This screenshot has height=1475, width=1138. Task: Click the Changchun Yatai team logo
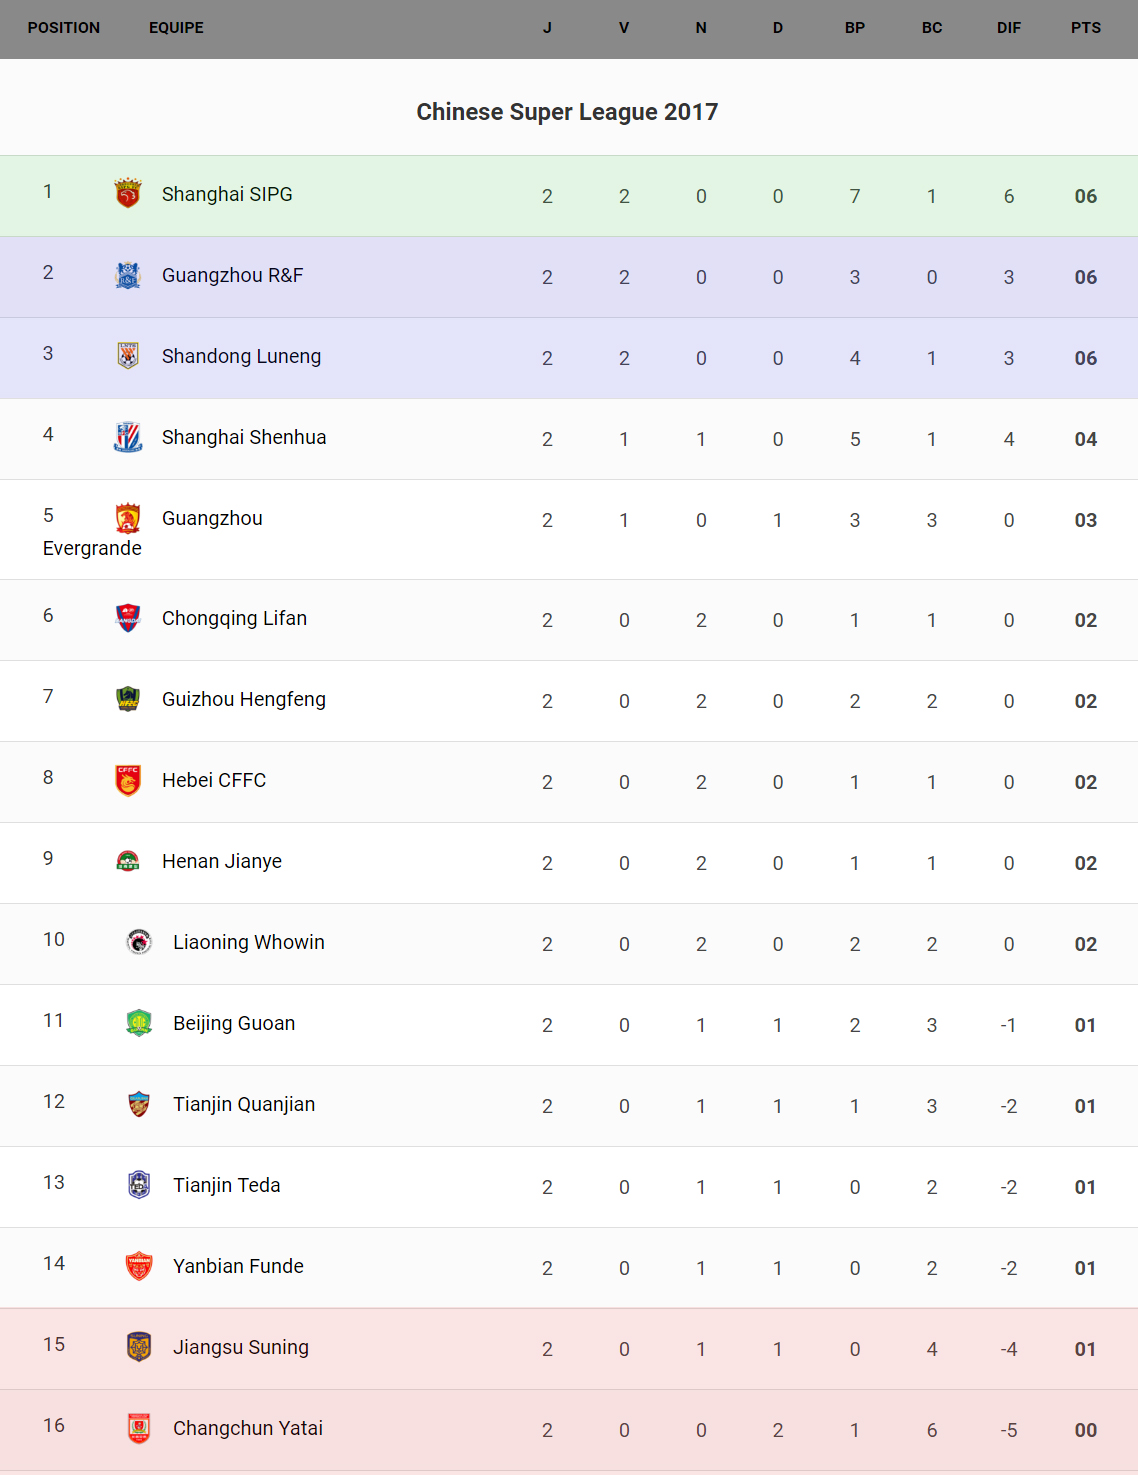[139, 1428]
